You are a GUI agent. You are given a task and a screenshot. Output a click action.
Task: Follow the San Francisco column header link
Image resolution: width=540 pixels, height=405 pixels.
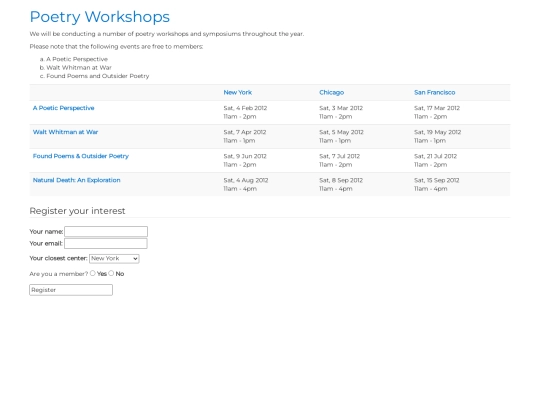tap(435, 92)
